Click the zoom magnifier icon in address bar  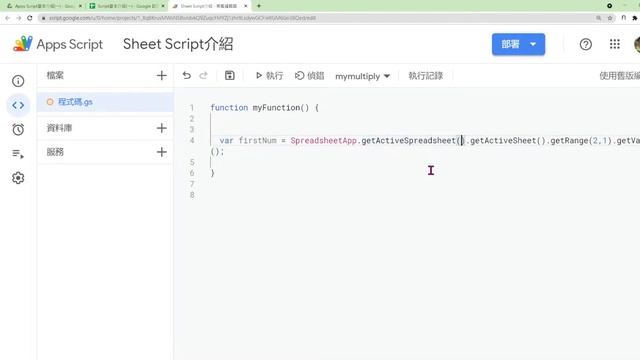tap(599, 18)
